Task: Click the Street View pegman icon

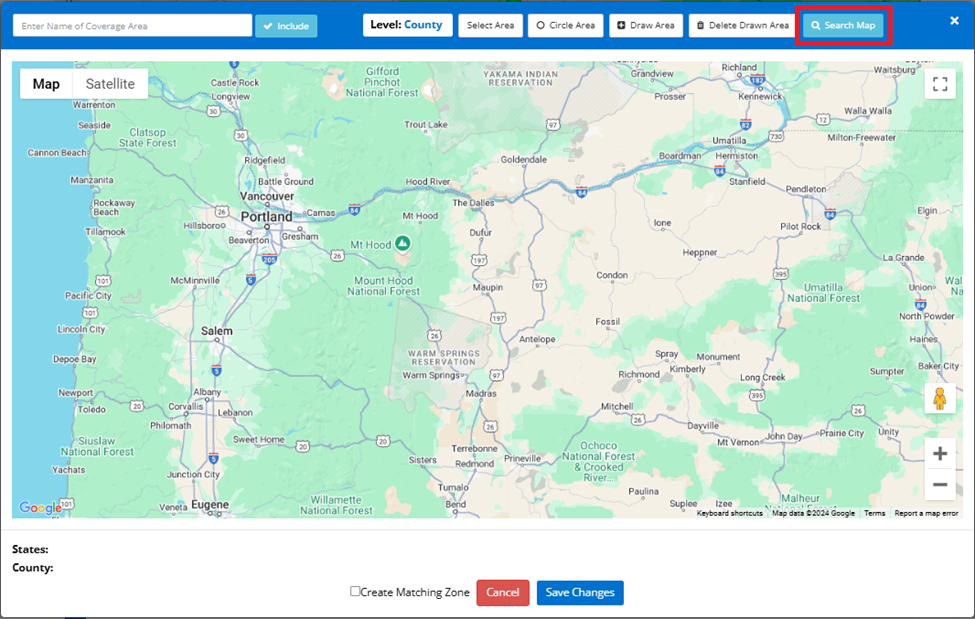Action: point(940,398)
